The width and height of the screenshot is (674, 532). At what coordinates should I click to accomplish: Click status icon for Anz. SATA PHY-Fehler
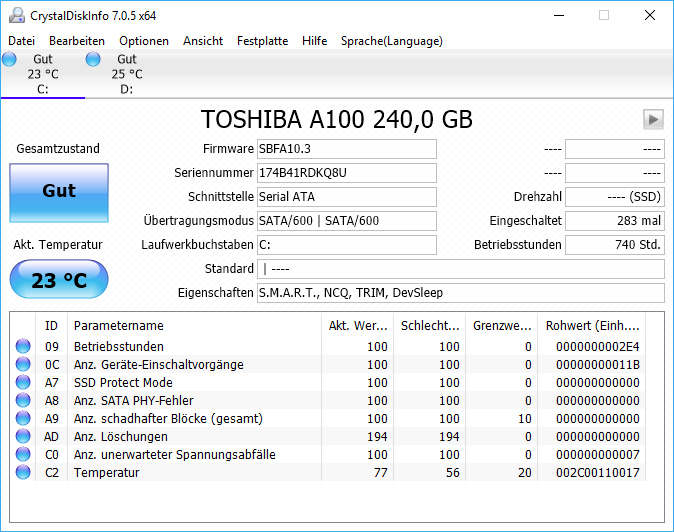click(x=23, y=401)
